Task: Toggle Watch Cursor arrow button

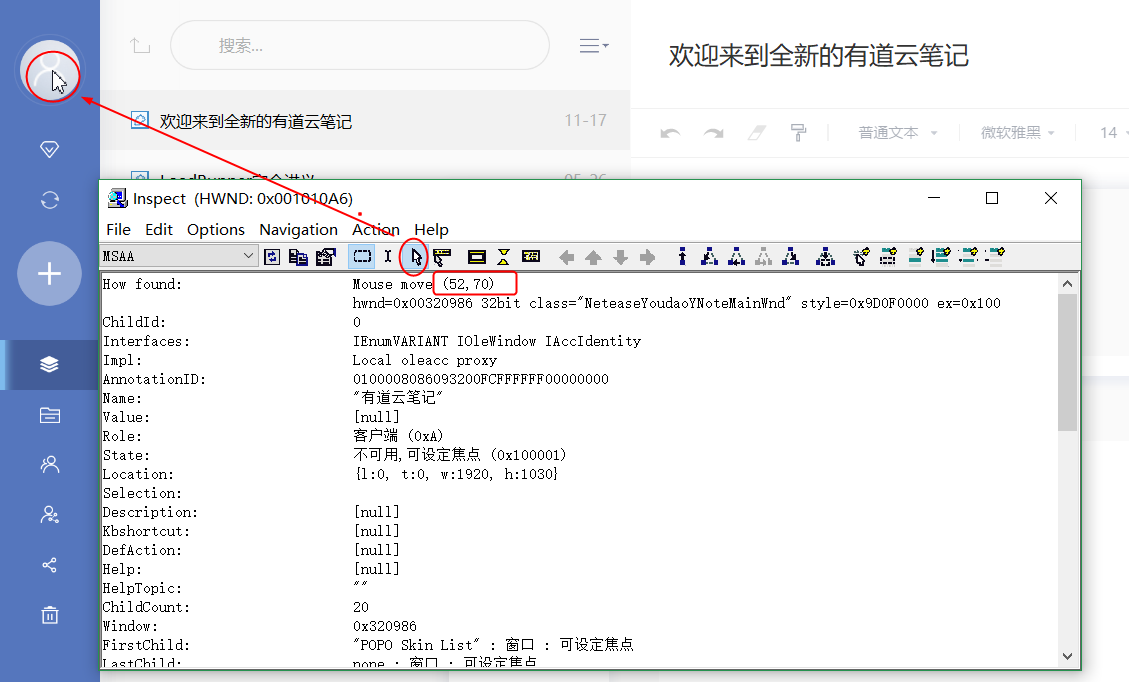Action: pyautogui.click(x=415, y=256)
